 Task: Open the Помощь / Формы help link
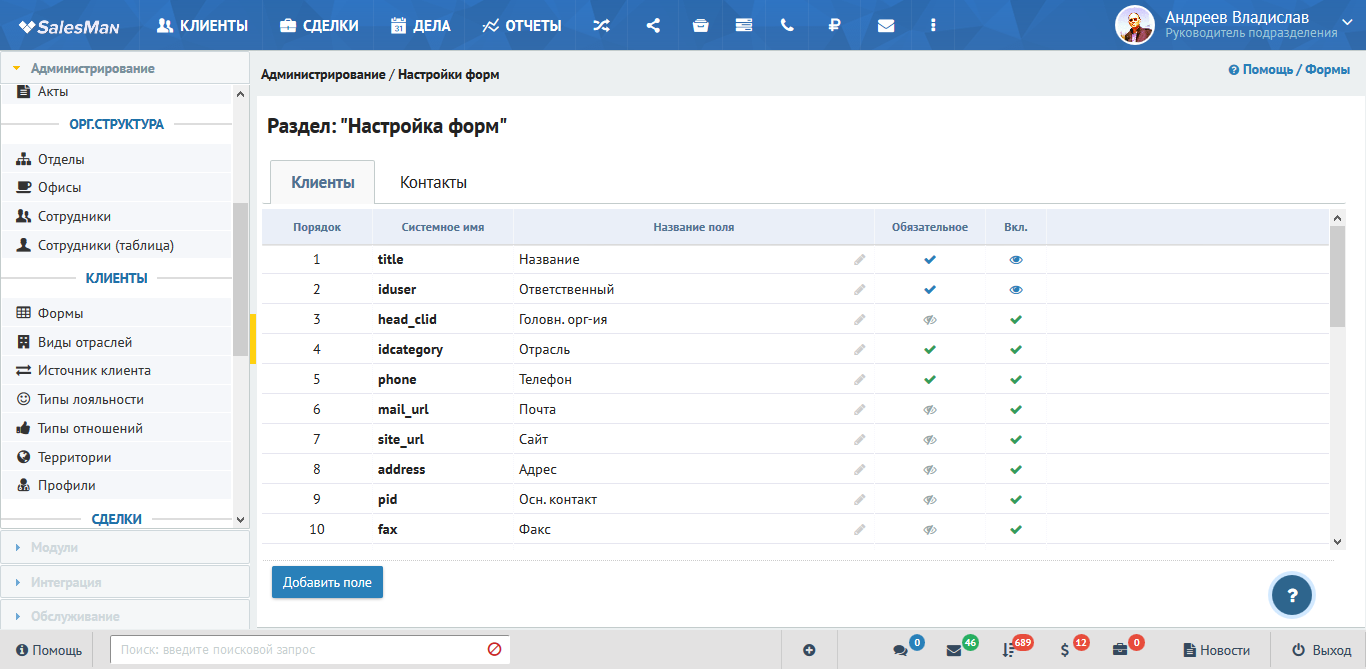pos(1289,70)
